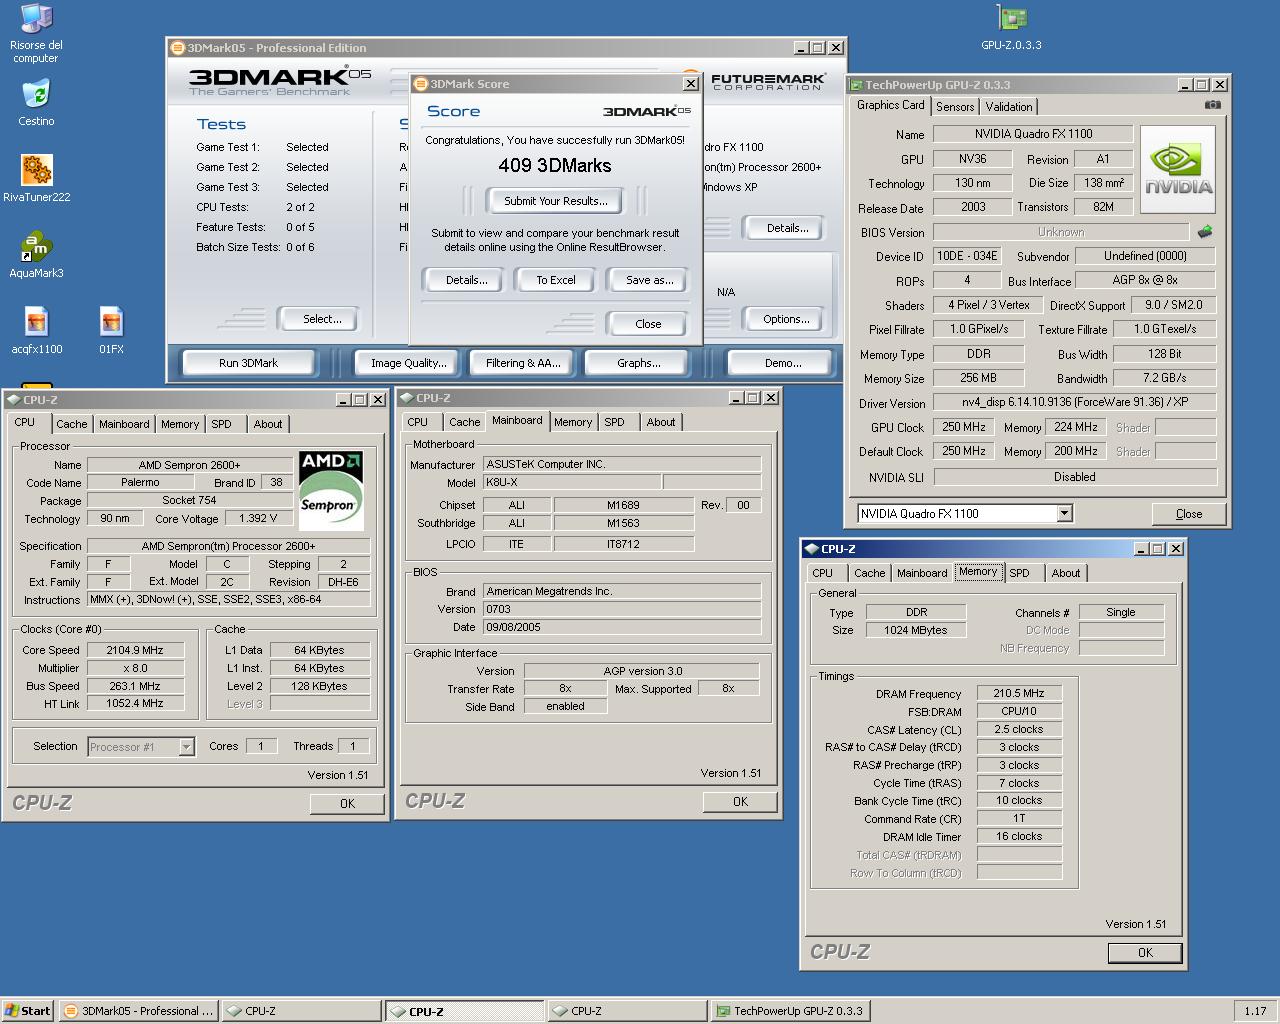Click AMD Sempron logo in CPU-Z
1280x1024 pixels.
(330, 490)
